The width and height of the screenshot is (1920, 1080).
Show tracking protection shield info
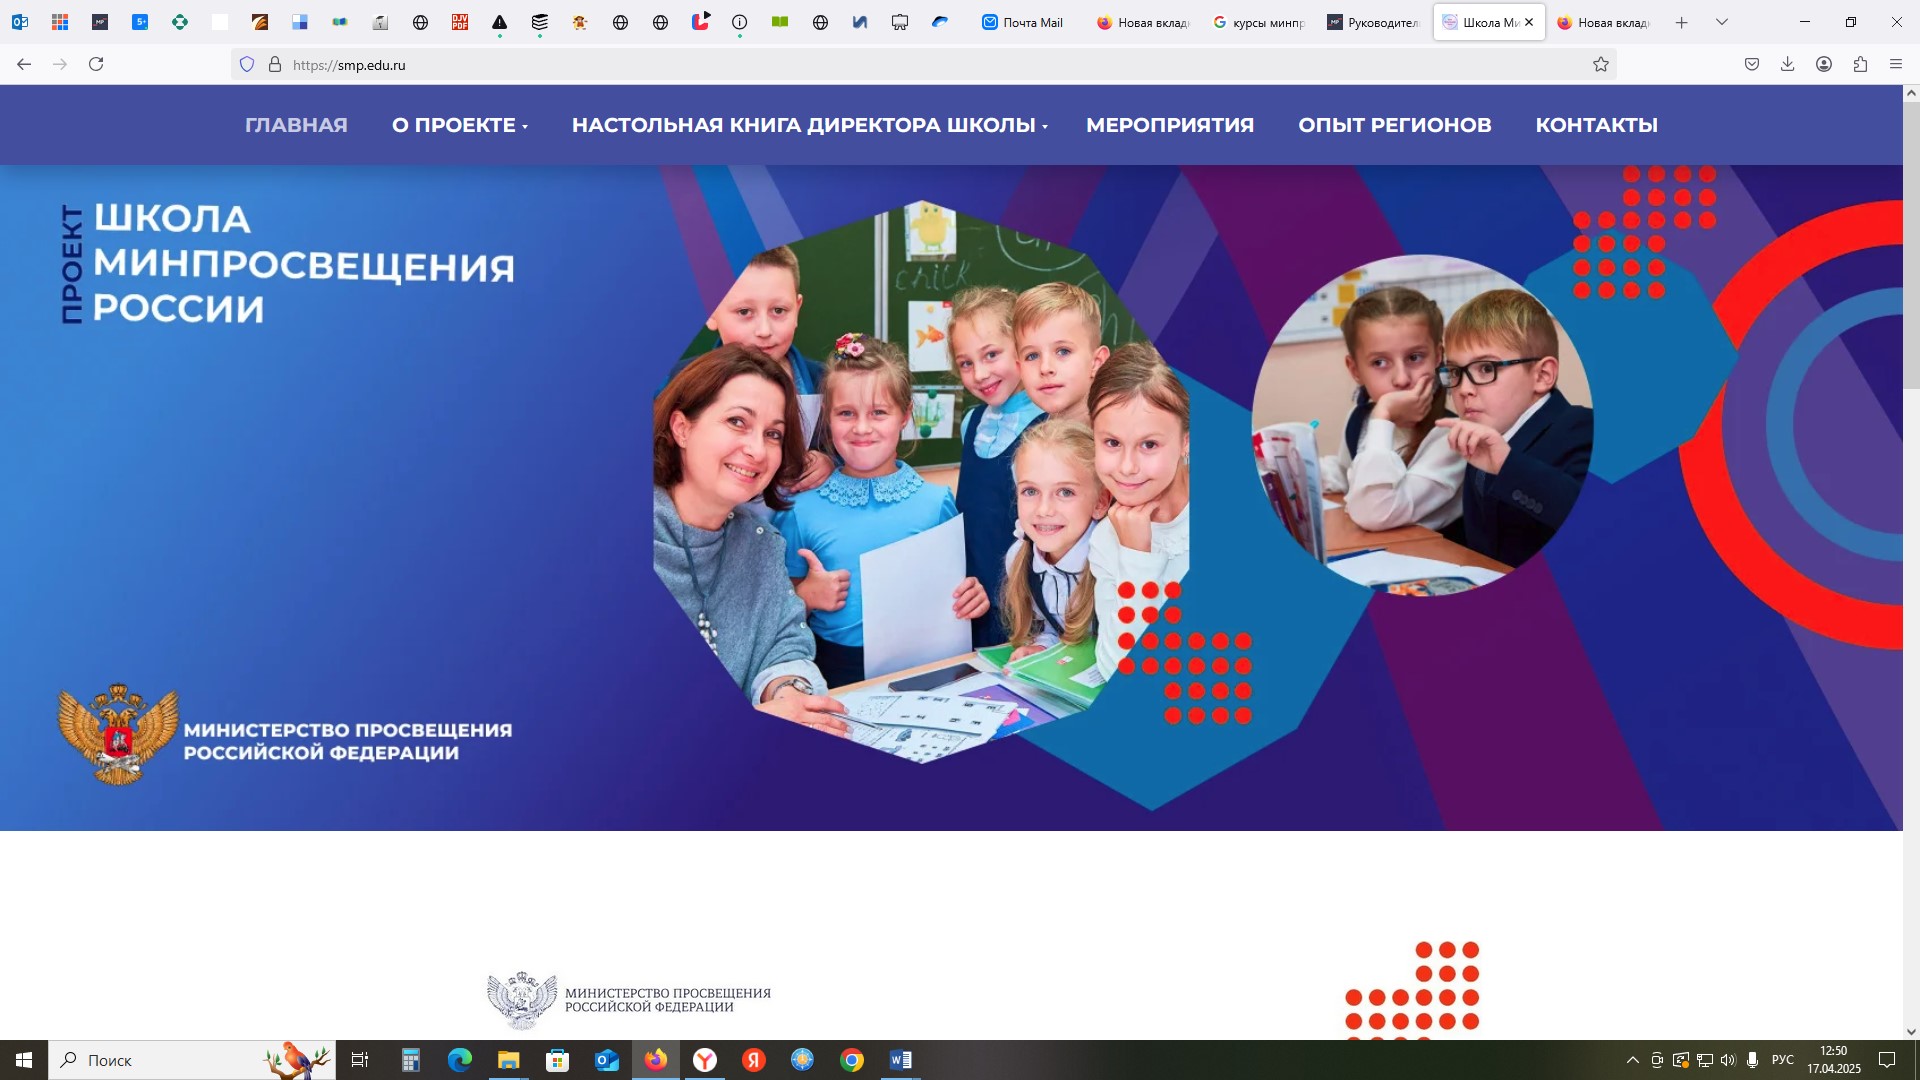(247, 64)
